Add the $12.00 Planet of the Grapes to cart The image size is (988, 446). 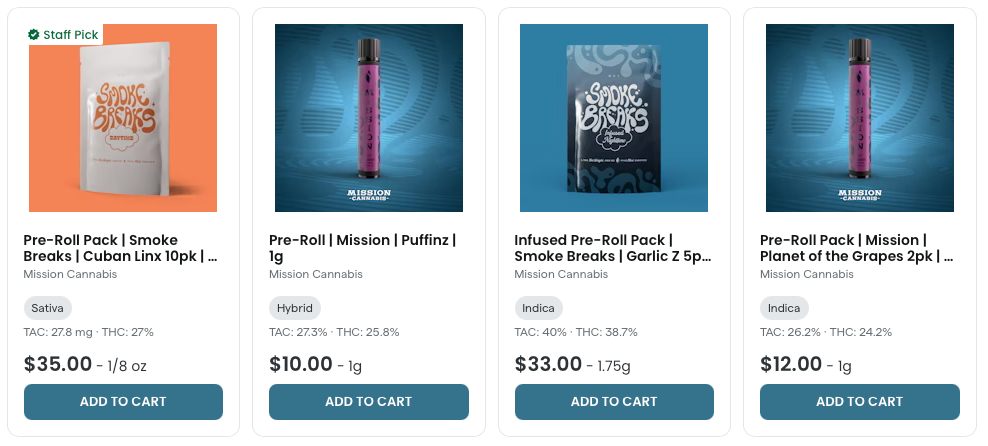859,402
